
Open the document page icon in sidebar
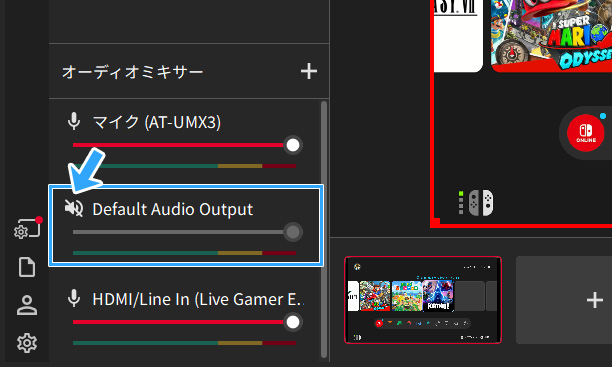point(27,267)
